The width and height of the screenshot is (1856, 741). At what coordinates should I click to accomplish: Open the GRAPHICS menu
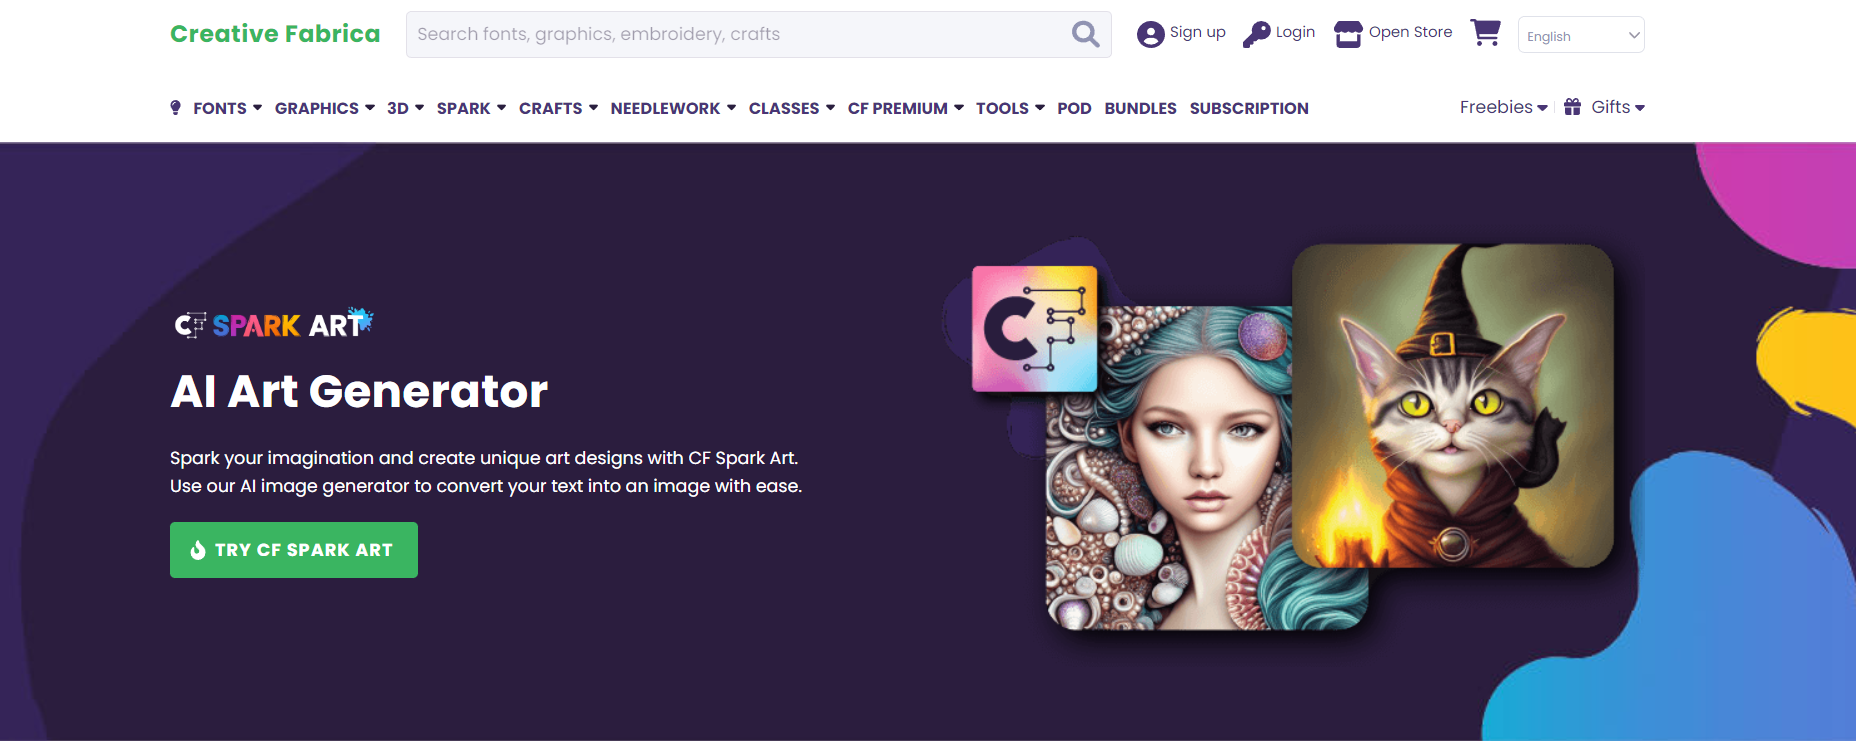[x=317, y=108]
